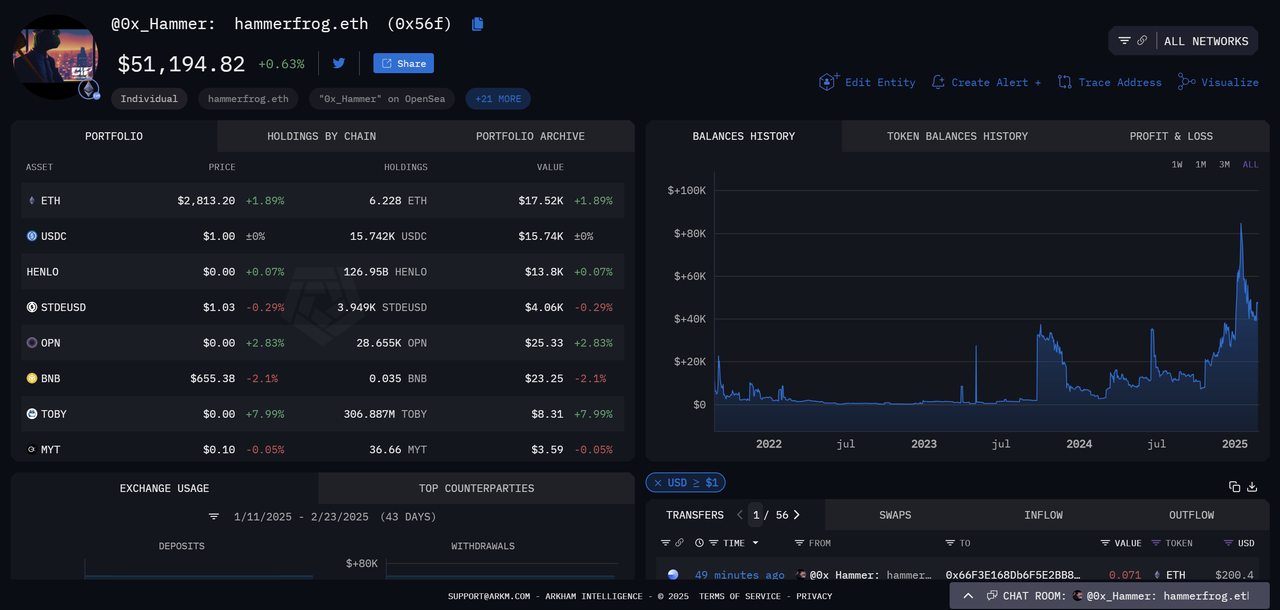
Task: Open the Visualize graph icon
Action: click(x=1186, y=82)
